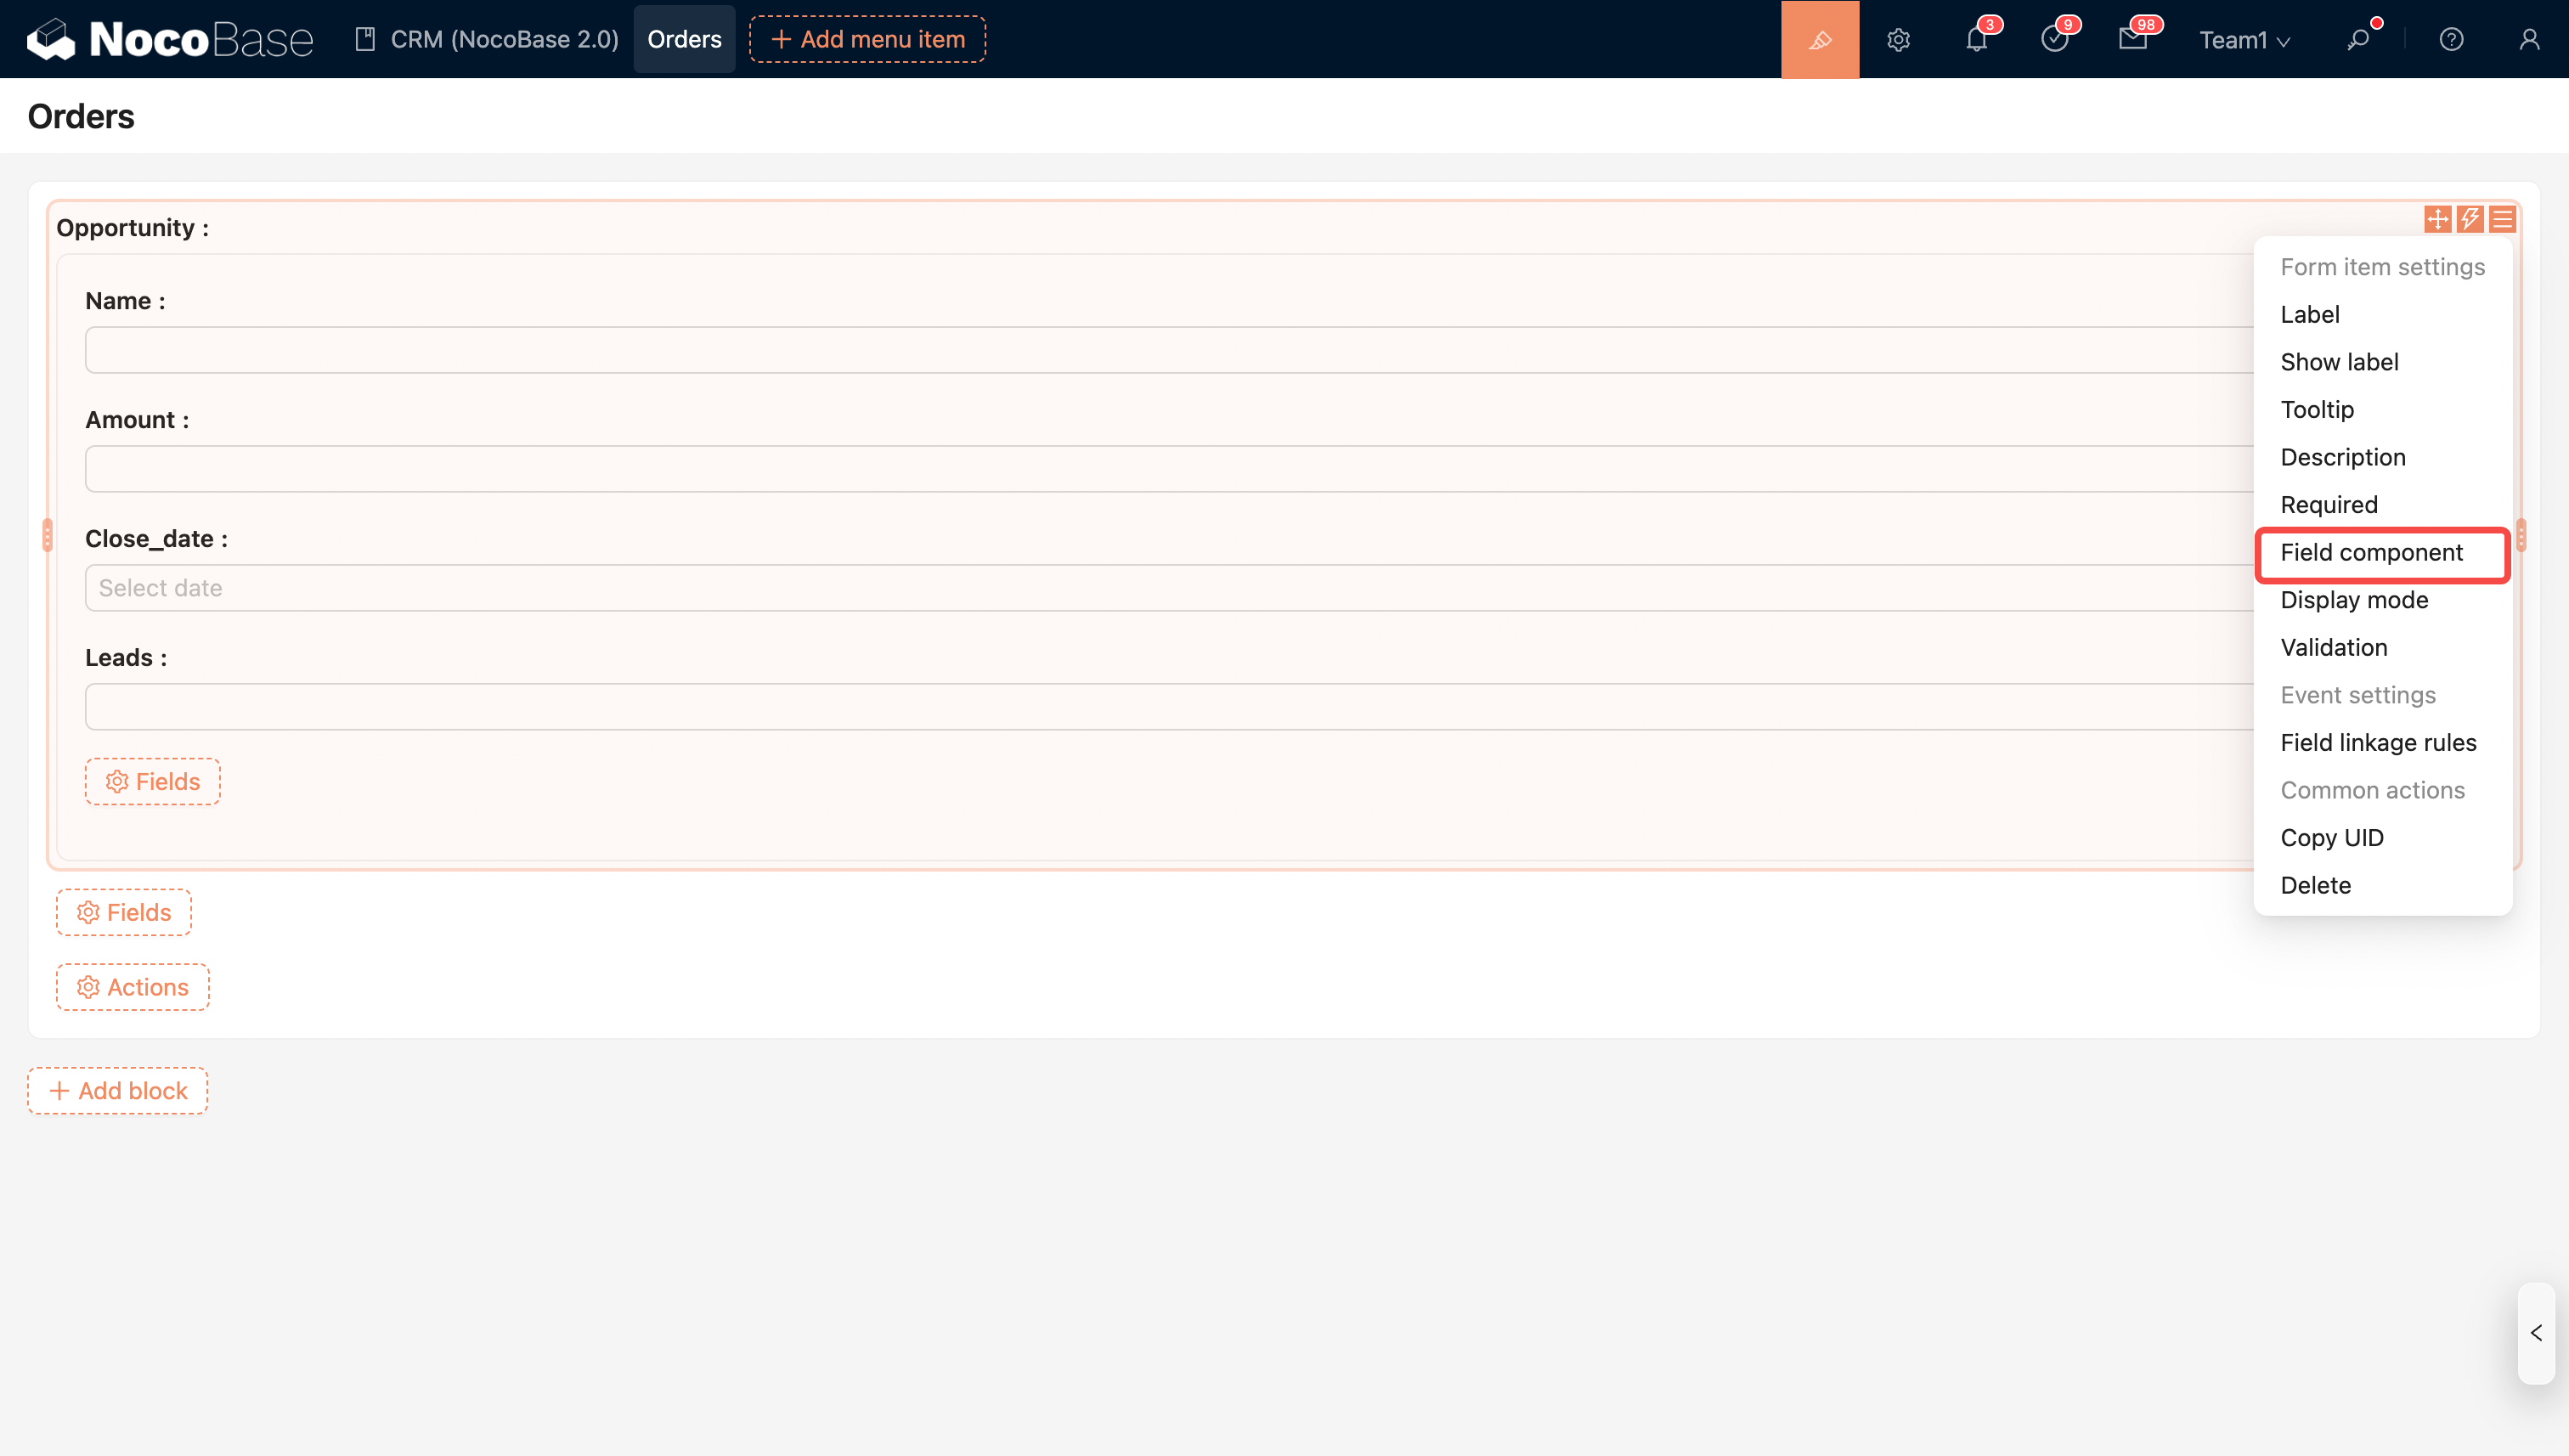This screenshot has height=1456, width=2569.
Task: Open the mail inbox envelope icon
Action: pyautogui.click(x=2132, y=39)
